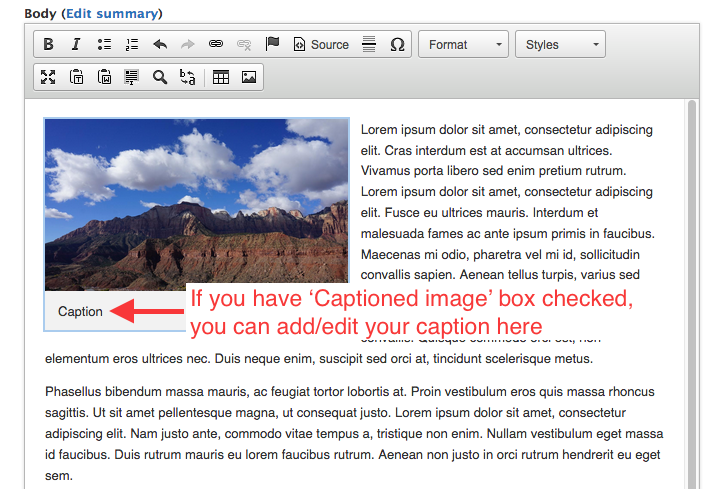Remove formatting from selected text
Viewport: 725px width, 489px height.
(132, 77)
